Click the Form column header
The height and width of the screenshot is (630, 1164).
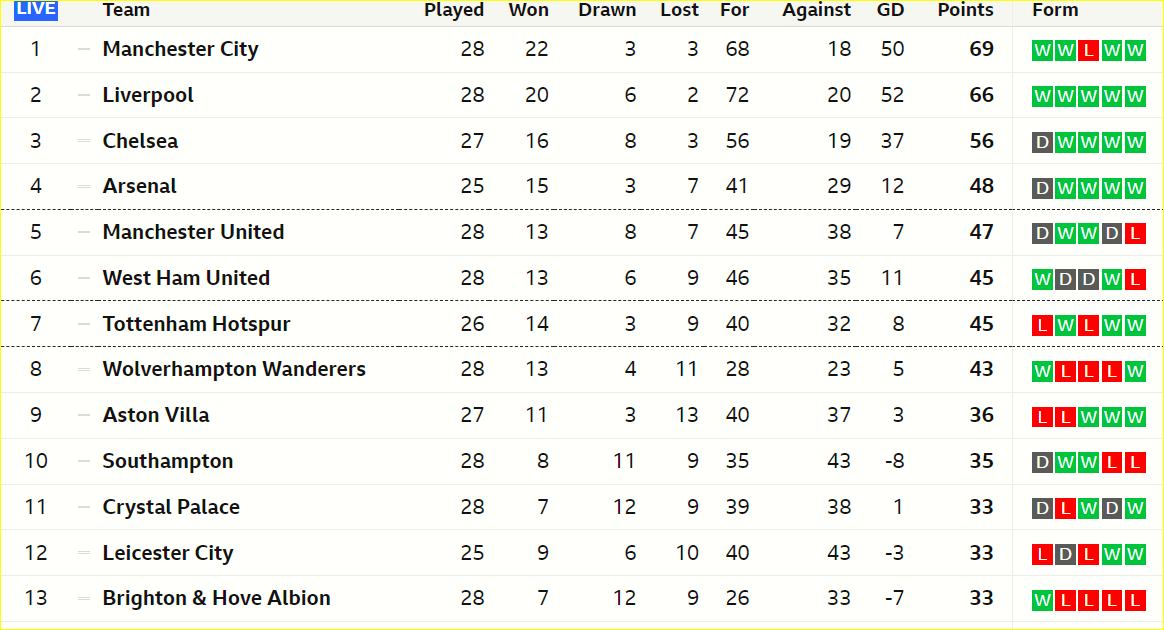tap(1055, 10)
